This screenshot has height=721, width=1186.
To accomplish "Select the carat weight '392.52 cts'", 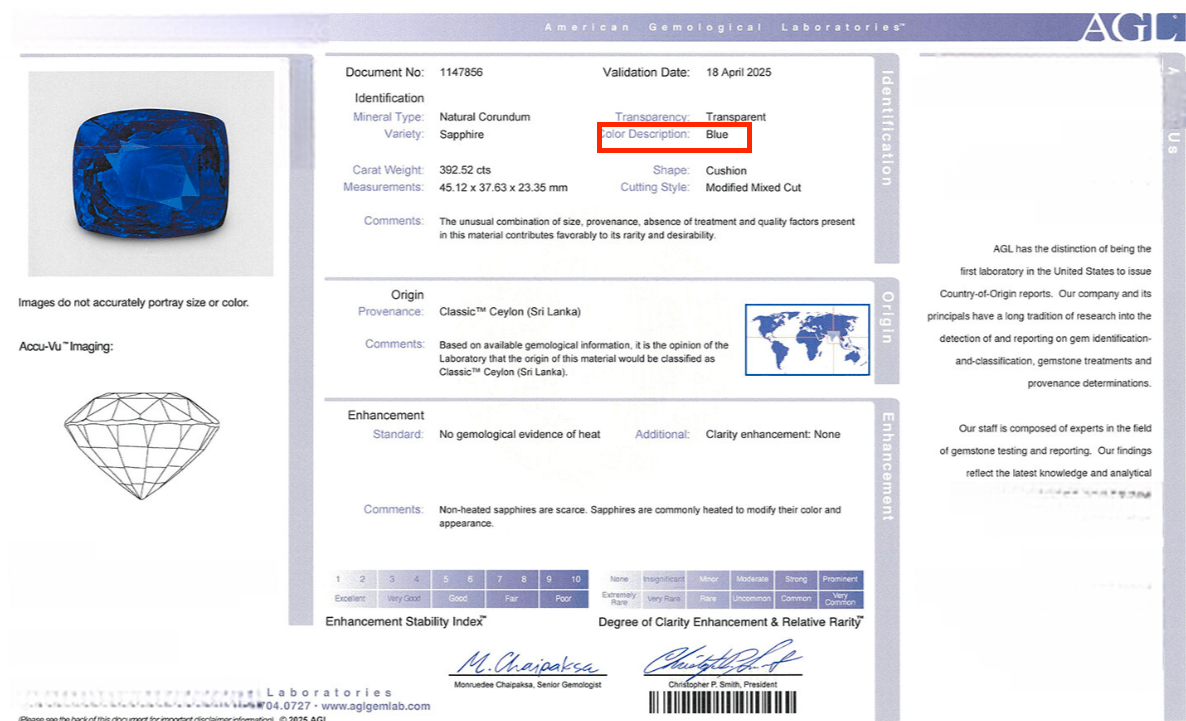I will coord(465,170).
